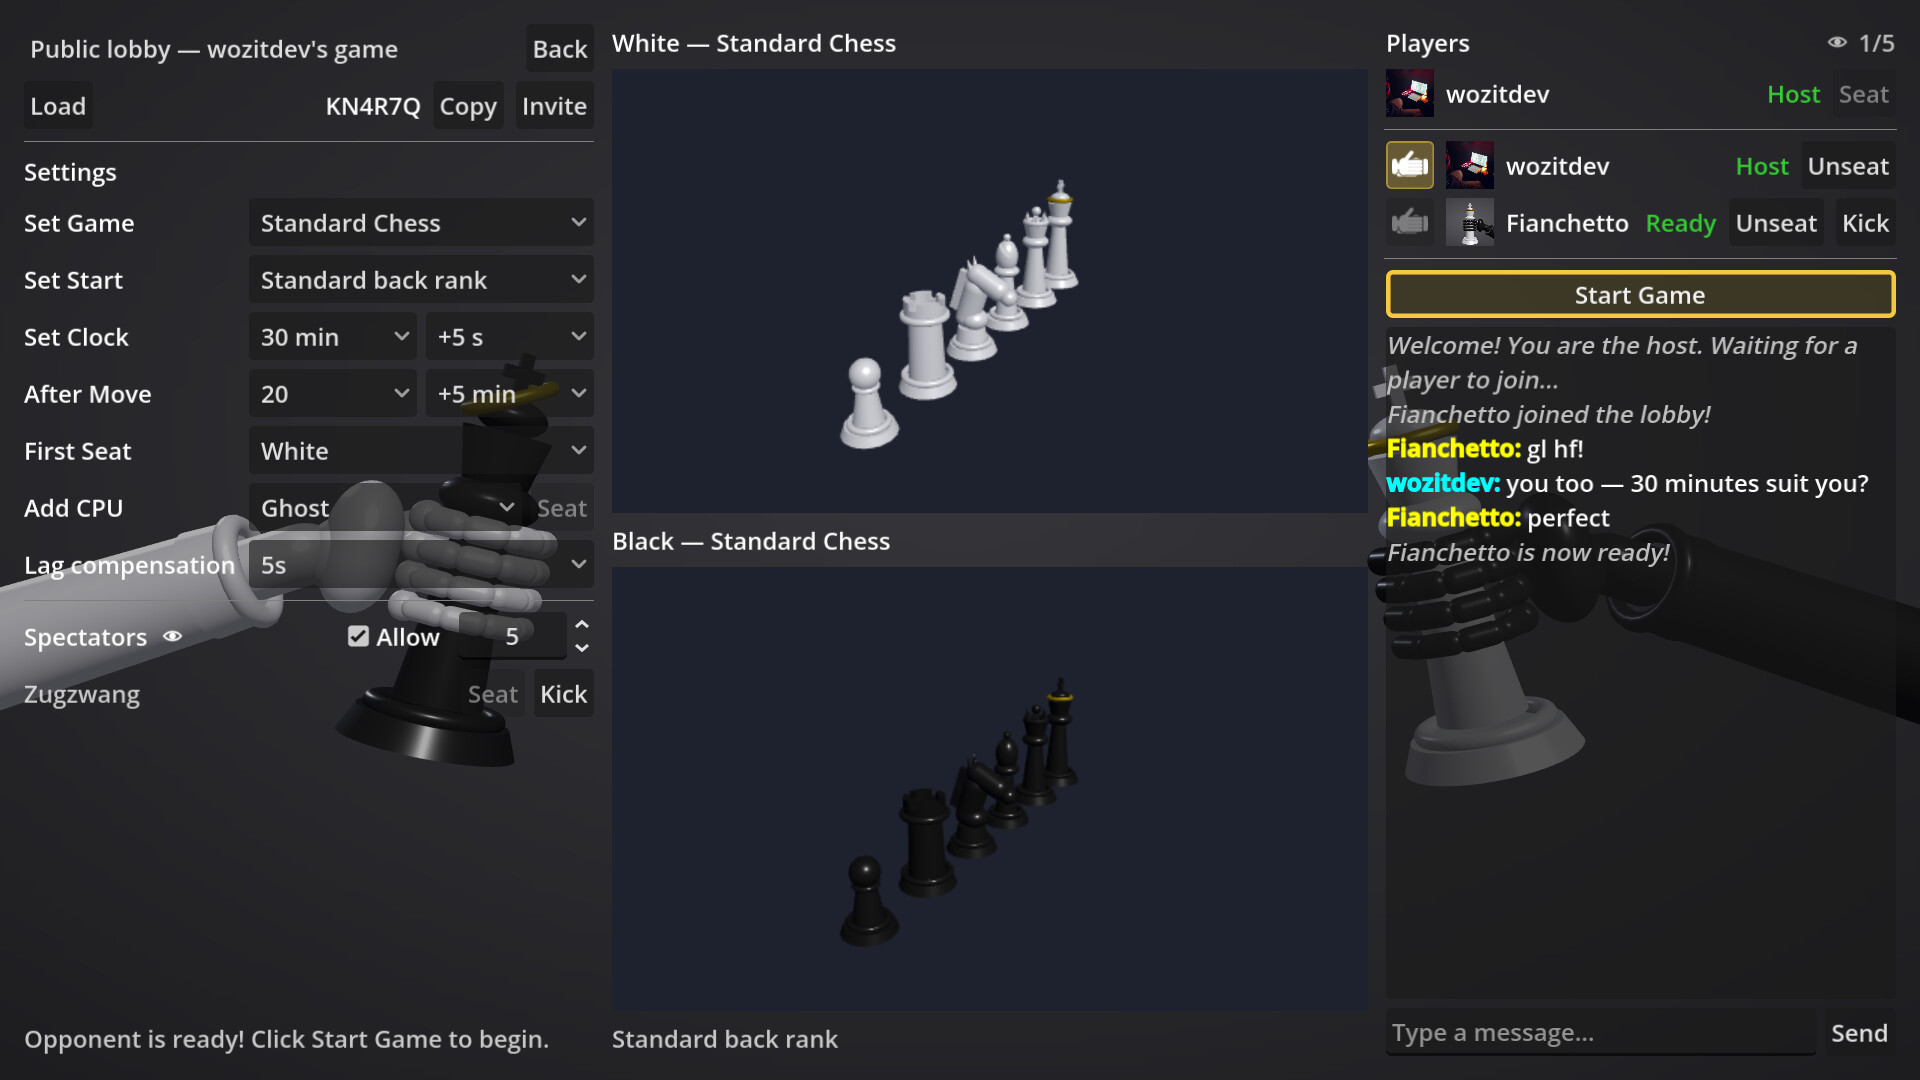
Task: Click Fianchetto's seat camera icon
Action: (x=1410, y=223)
